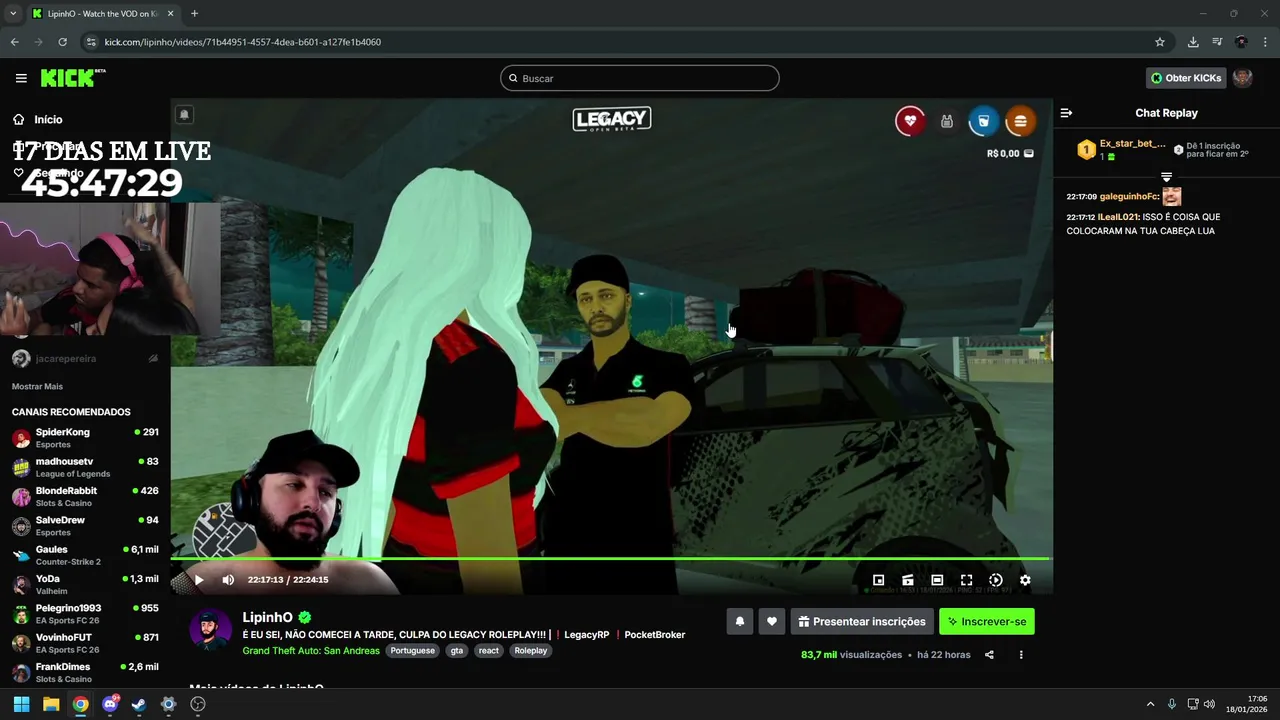Open VovinhoFUT recommended channel
The image size is (1280, 720).
tap(85, 643)
